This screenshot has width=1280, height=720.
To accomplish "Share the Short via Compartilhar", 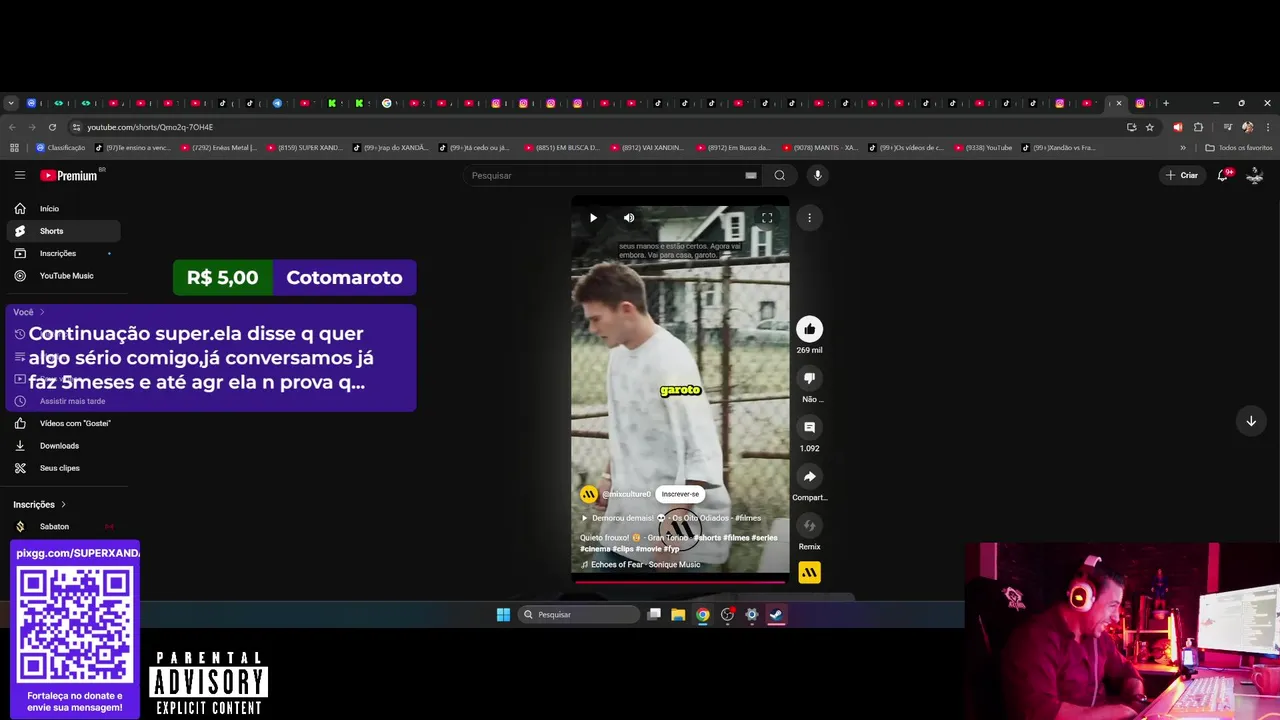I will pos(809,476).
